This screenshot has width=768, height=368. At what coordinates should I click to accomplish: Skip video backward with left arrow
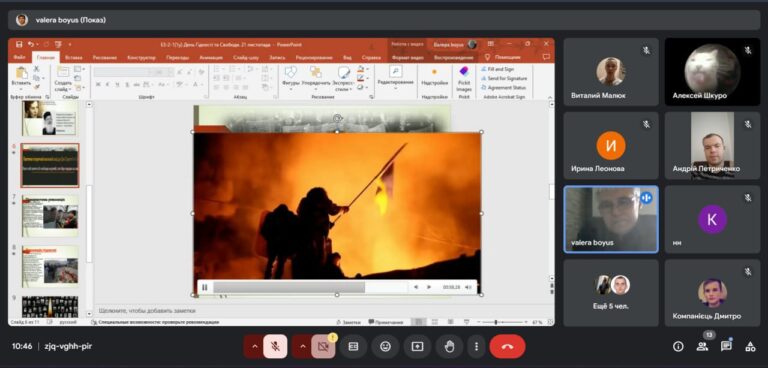pos(416,287)
